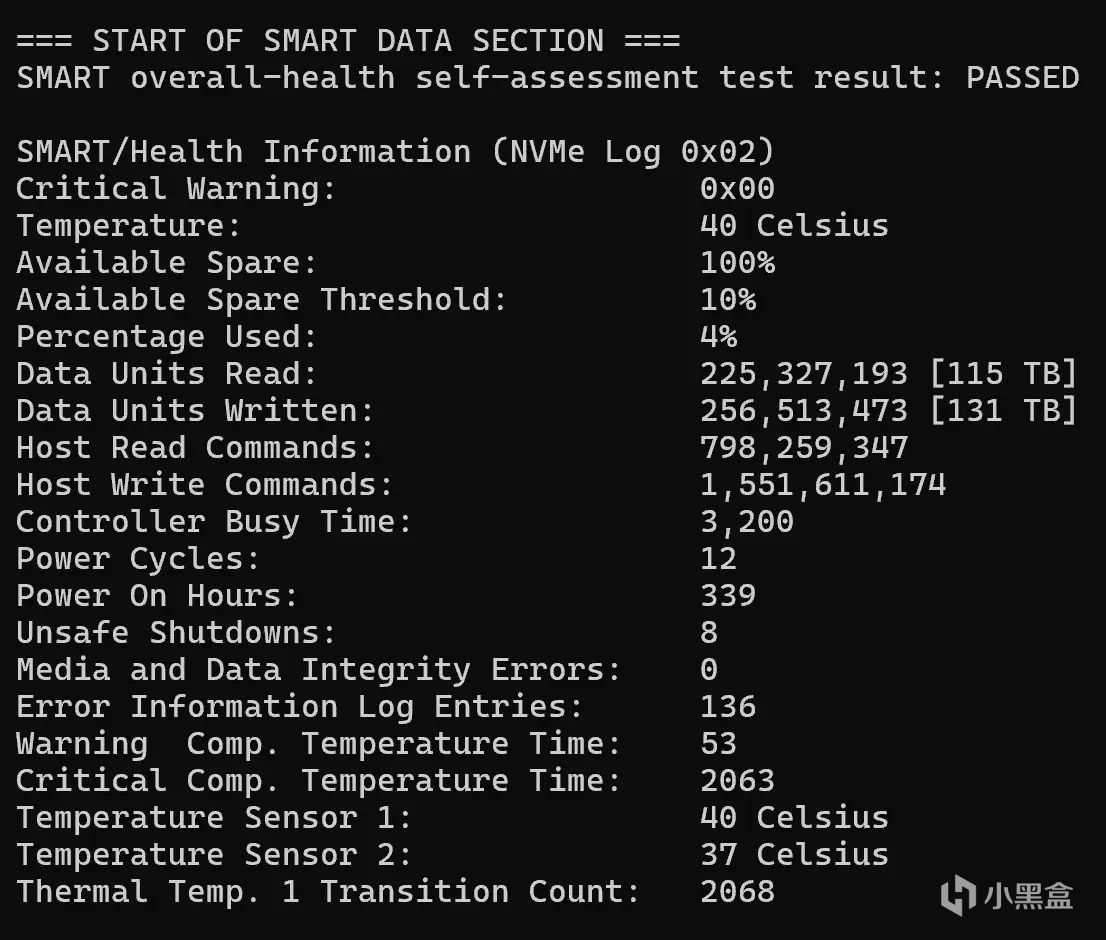Click the PASSED test result text
1106x940 pixels.
pos(1022,78)
